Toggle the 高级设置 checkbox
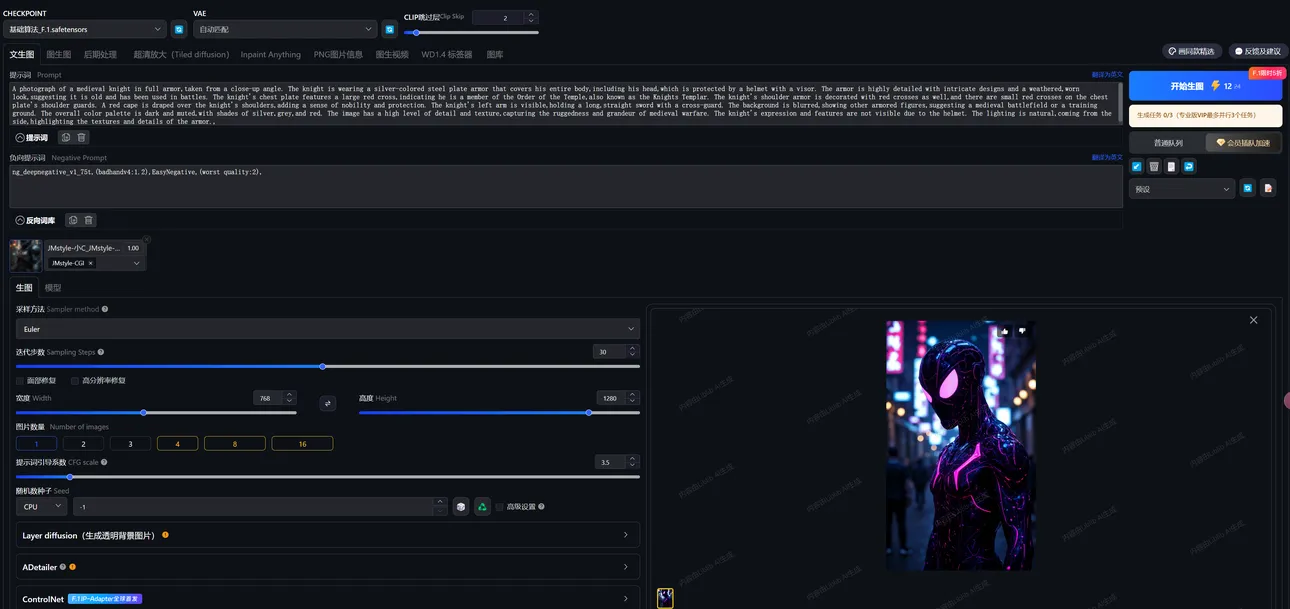1290x609 pixels. tap(500, 507)
